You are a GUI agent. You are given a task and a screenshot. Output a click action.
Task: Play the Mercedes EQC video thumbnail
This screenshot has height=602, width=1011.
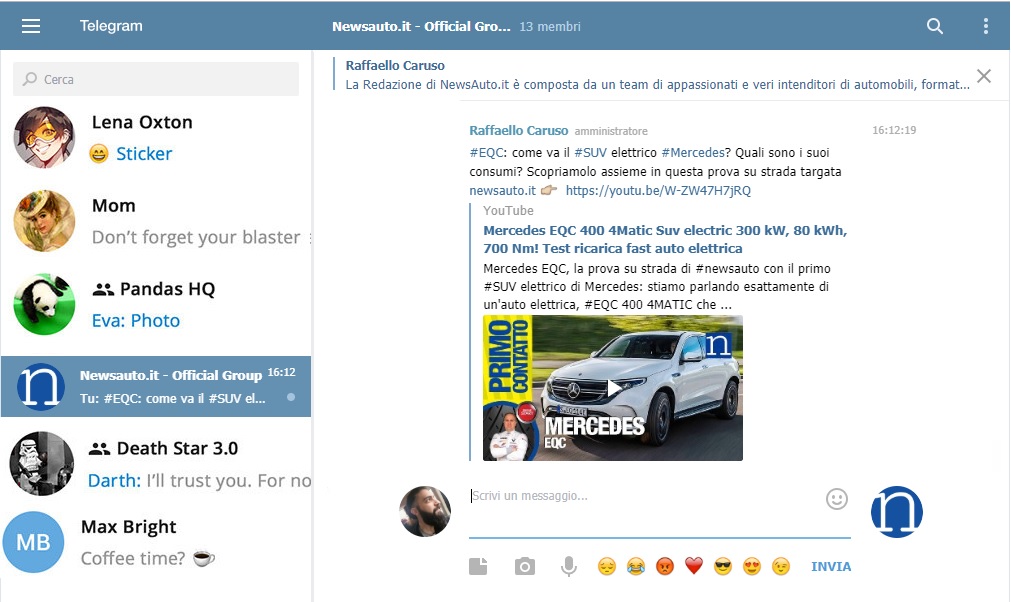tap(613, 388)
